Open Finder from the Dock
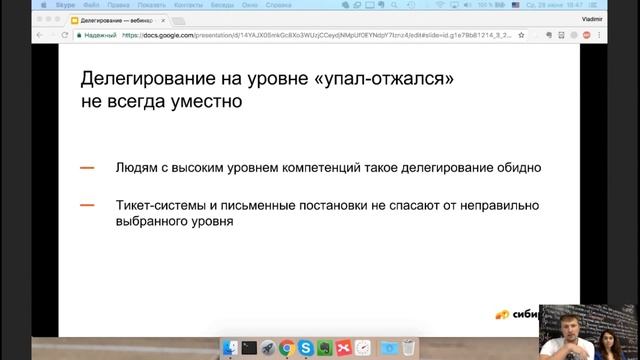The image size is (640, 360). [230, 348]
